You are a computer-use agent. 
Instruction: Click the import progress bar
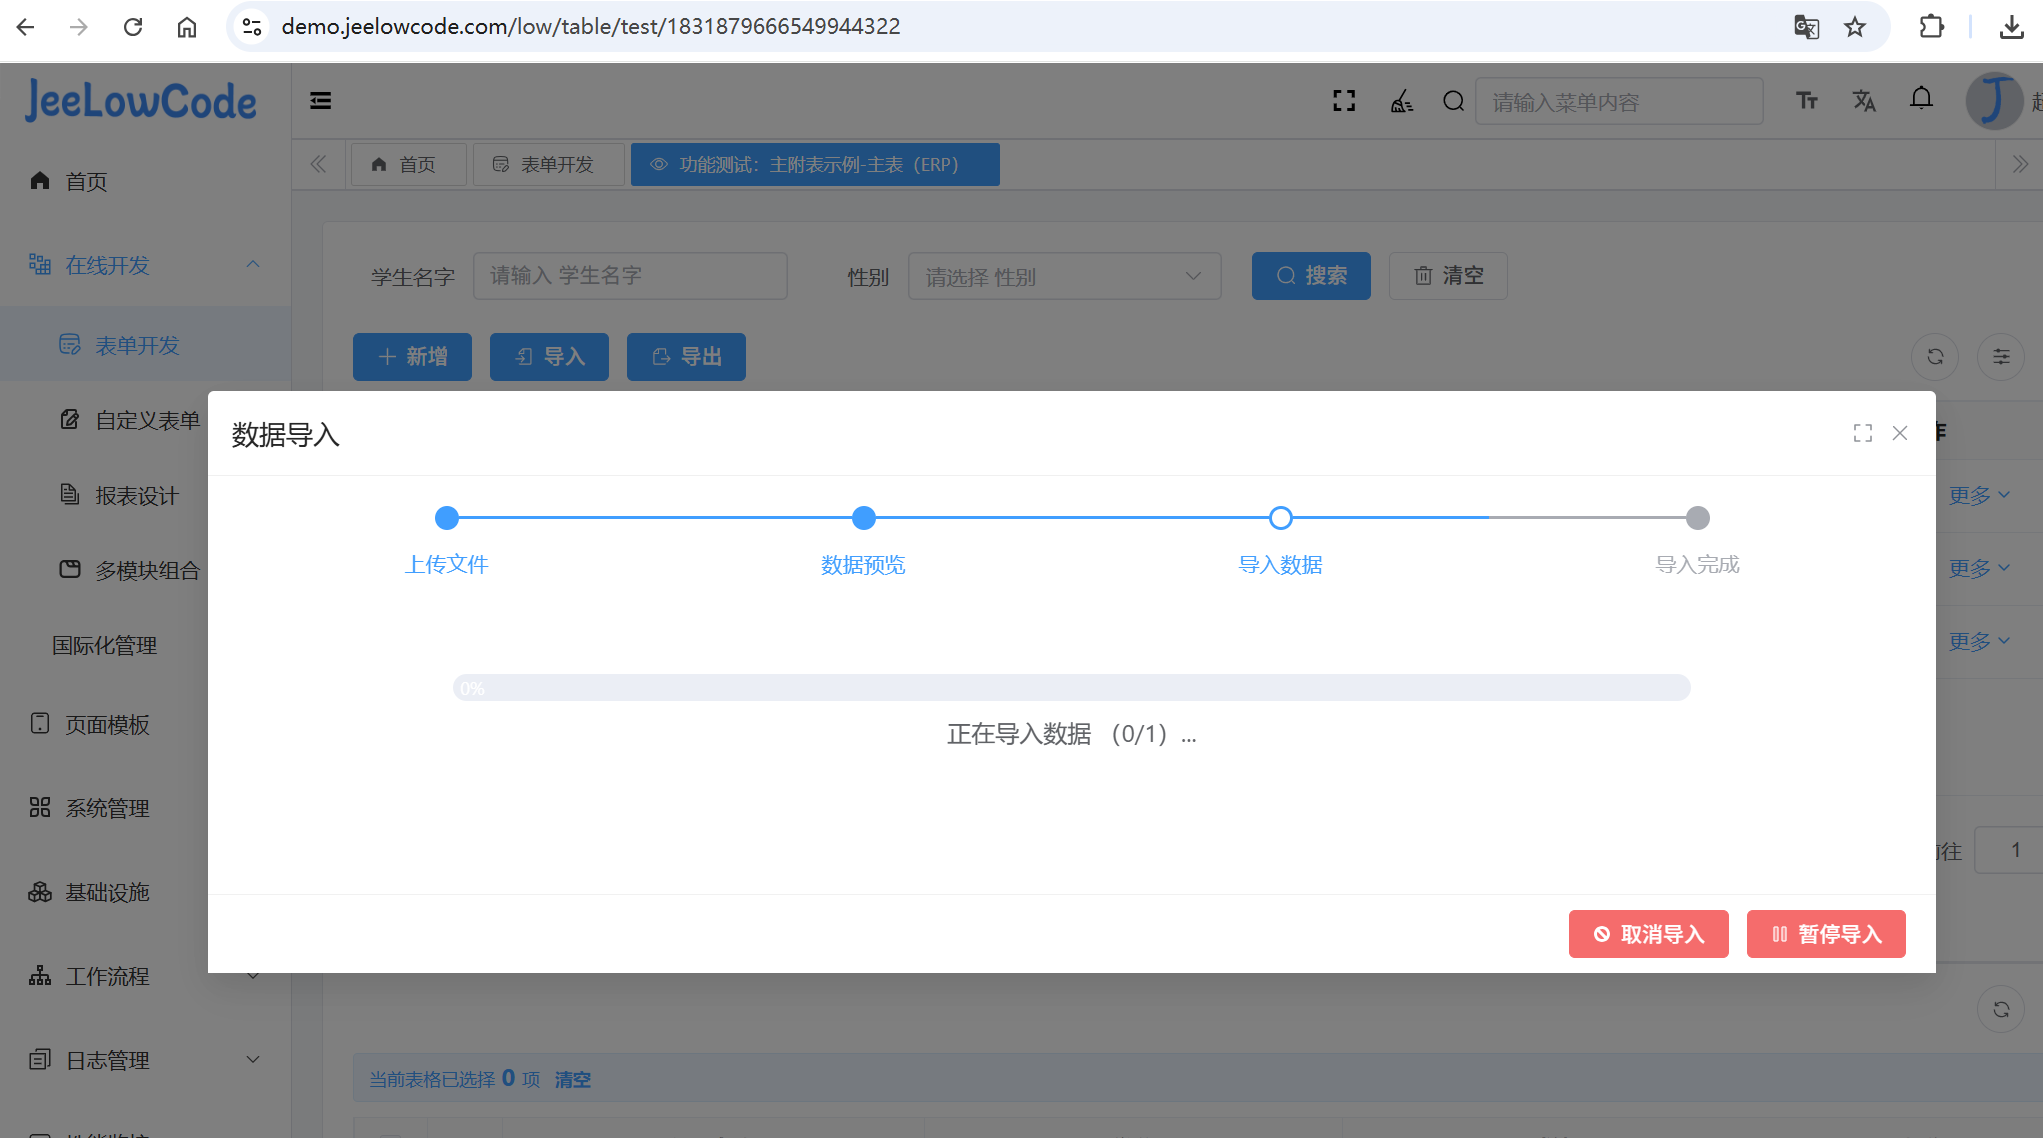1071,688
